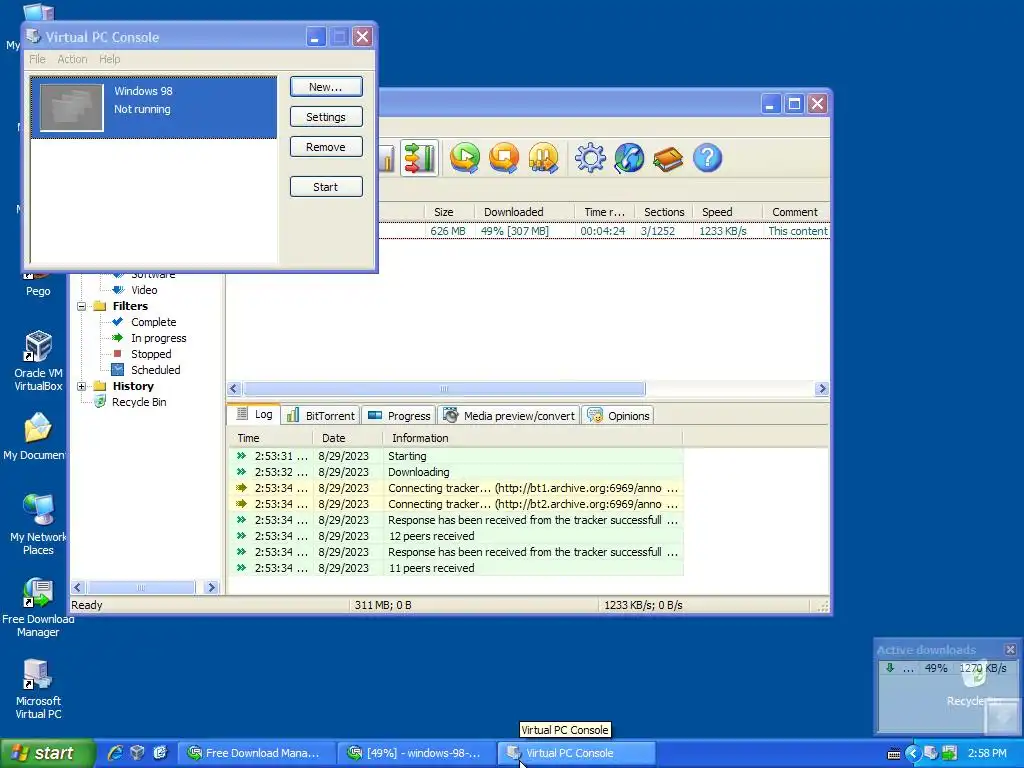Screen dimensions: 1024x768
Task: Switch to [49%] windows-98 taskbar button
Action: click(416, 753)
